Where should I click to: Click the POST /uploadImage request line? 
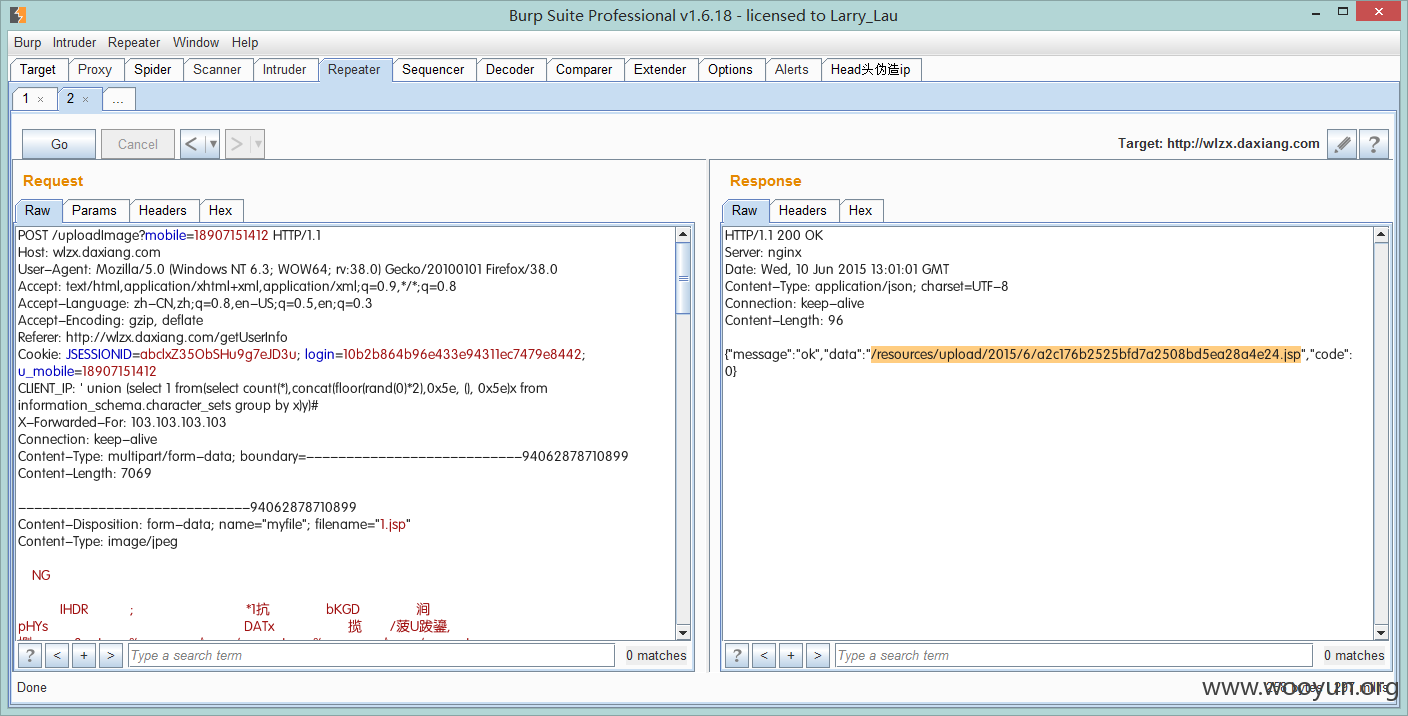(x=170, y=235)
